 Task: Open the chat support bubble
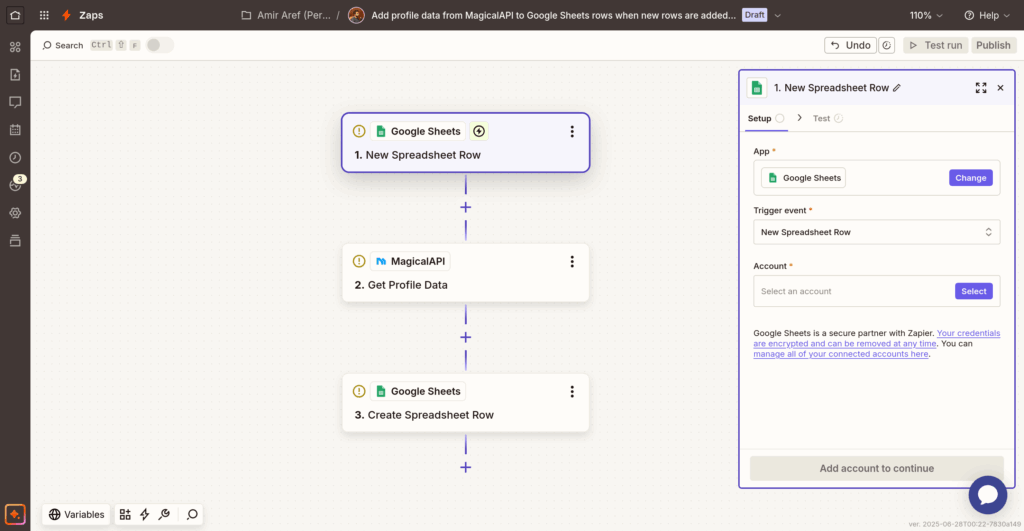coord(987,495)
